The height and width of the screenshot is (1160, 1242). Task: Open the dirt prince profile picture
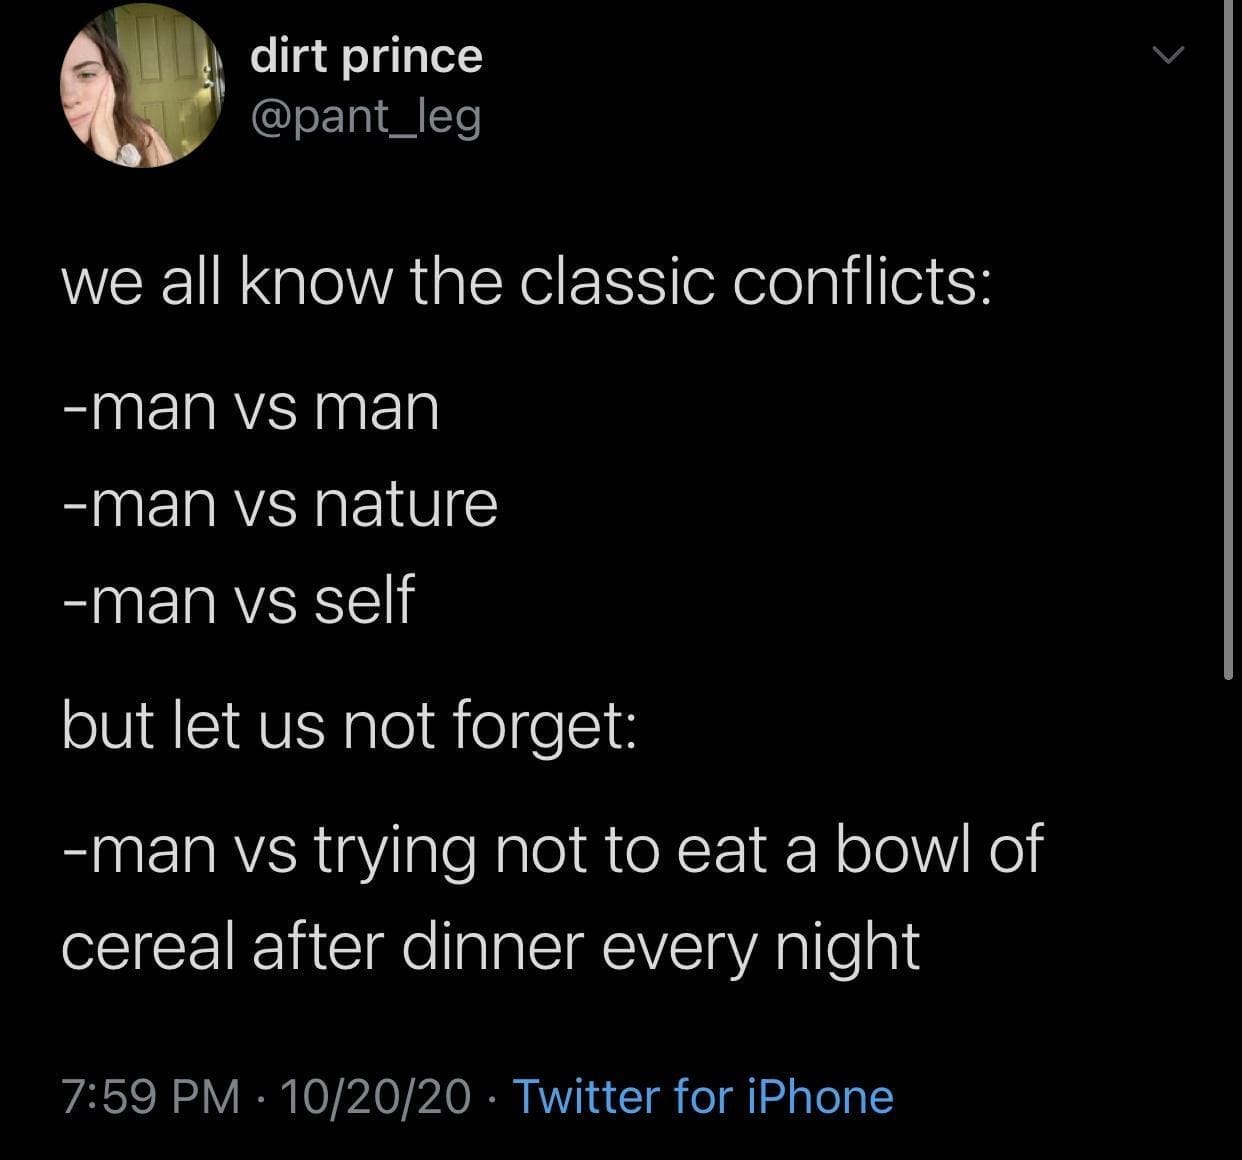point(141,85)
